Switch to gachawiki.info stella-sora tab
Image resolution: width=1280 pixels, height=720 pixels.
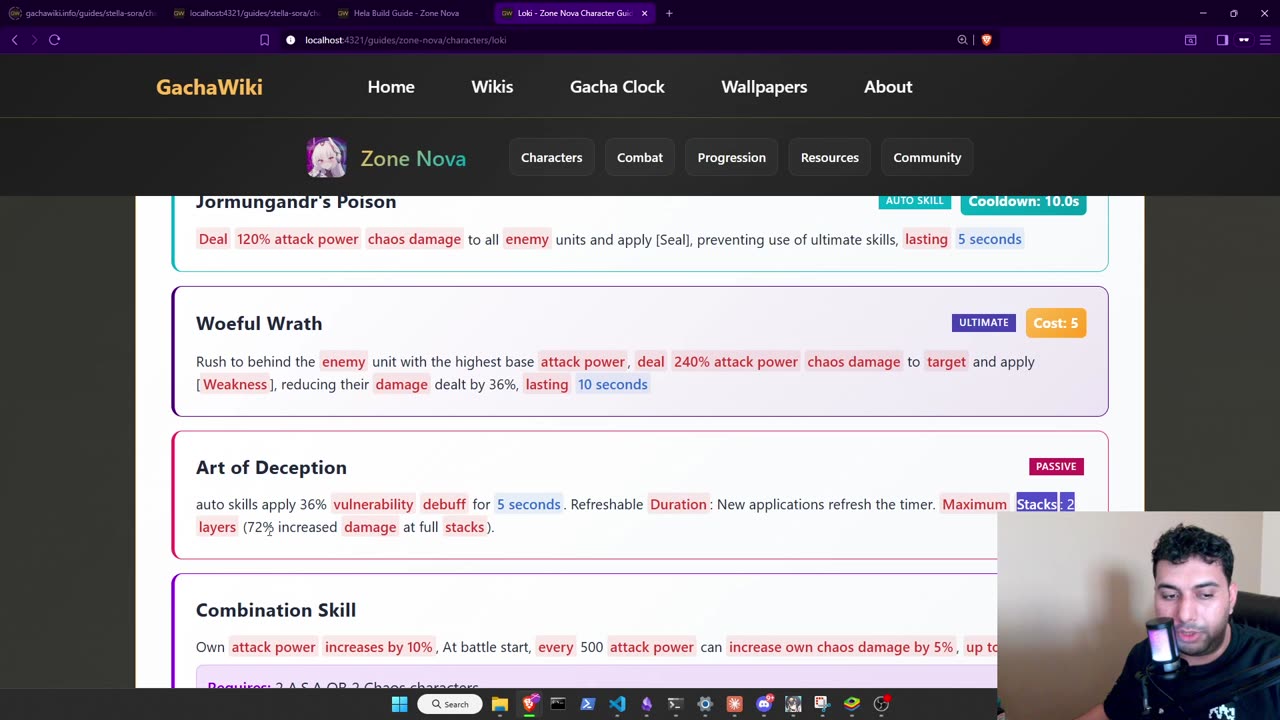coord(82,13)
